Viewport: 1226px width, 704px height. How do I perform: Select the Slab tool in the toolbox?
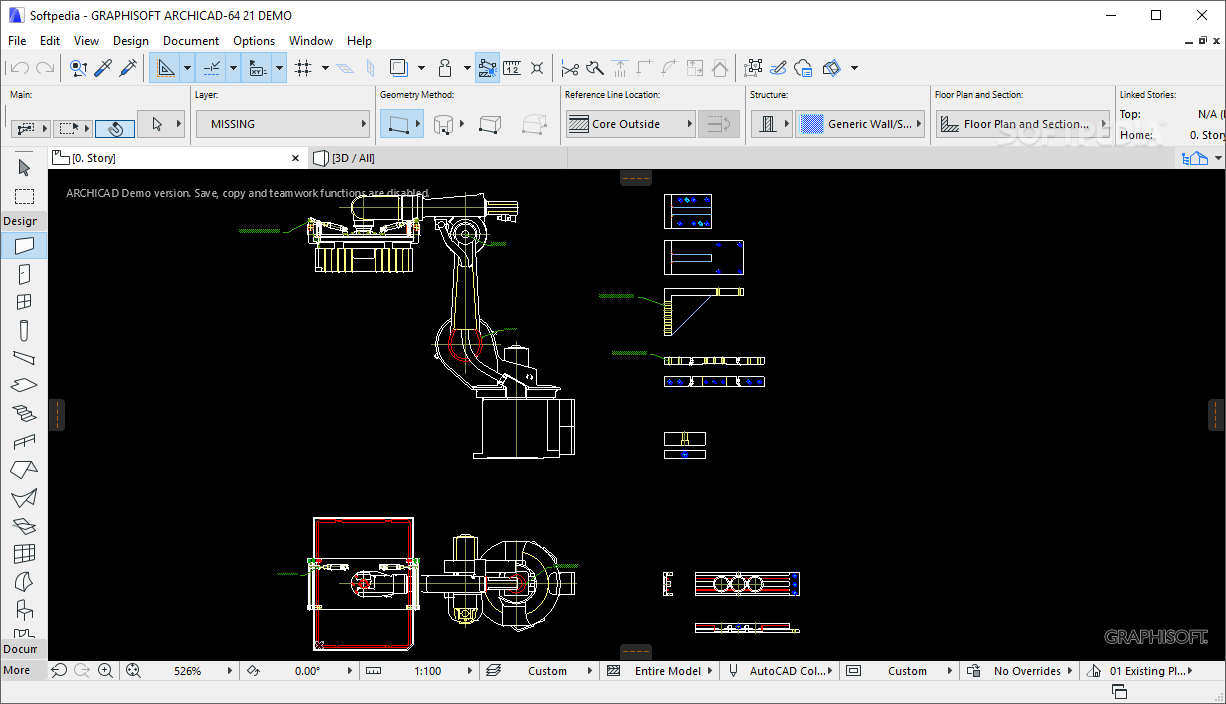pos(25,385)
